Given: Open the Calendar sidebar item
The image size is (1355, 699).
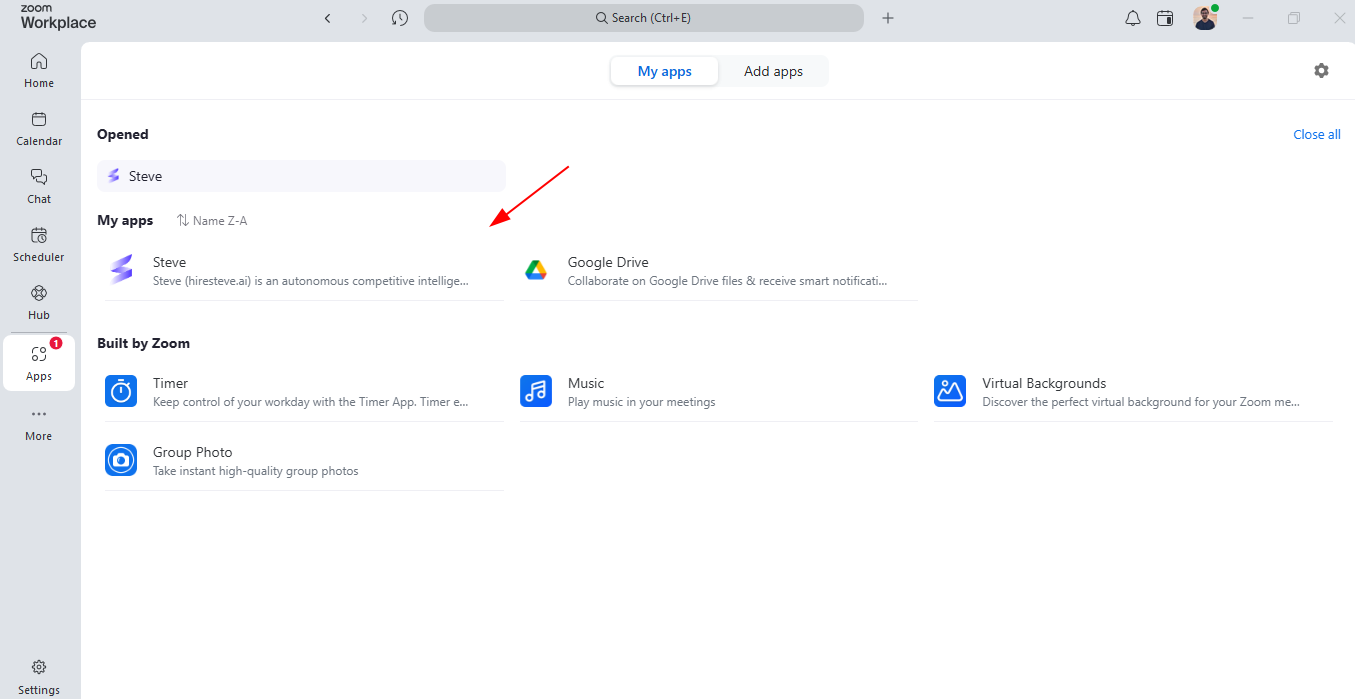Looking at the screenshot, I should 39,128.
